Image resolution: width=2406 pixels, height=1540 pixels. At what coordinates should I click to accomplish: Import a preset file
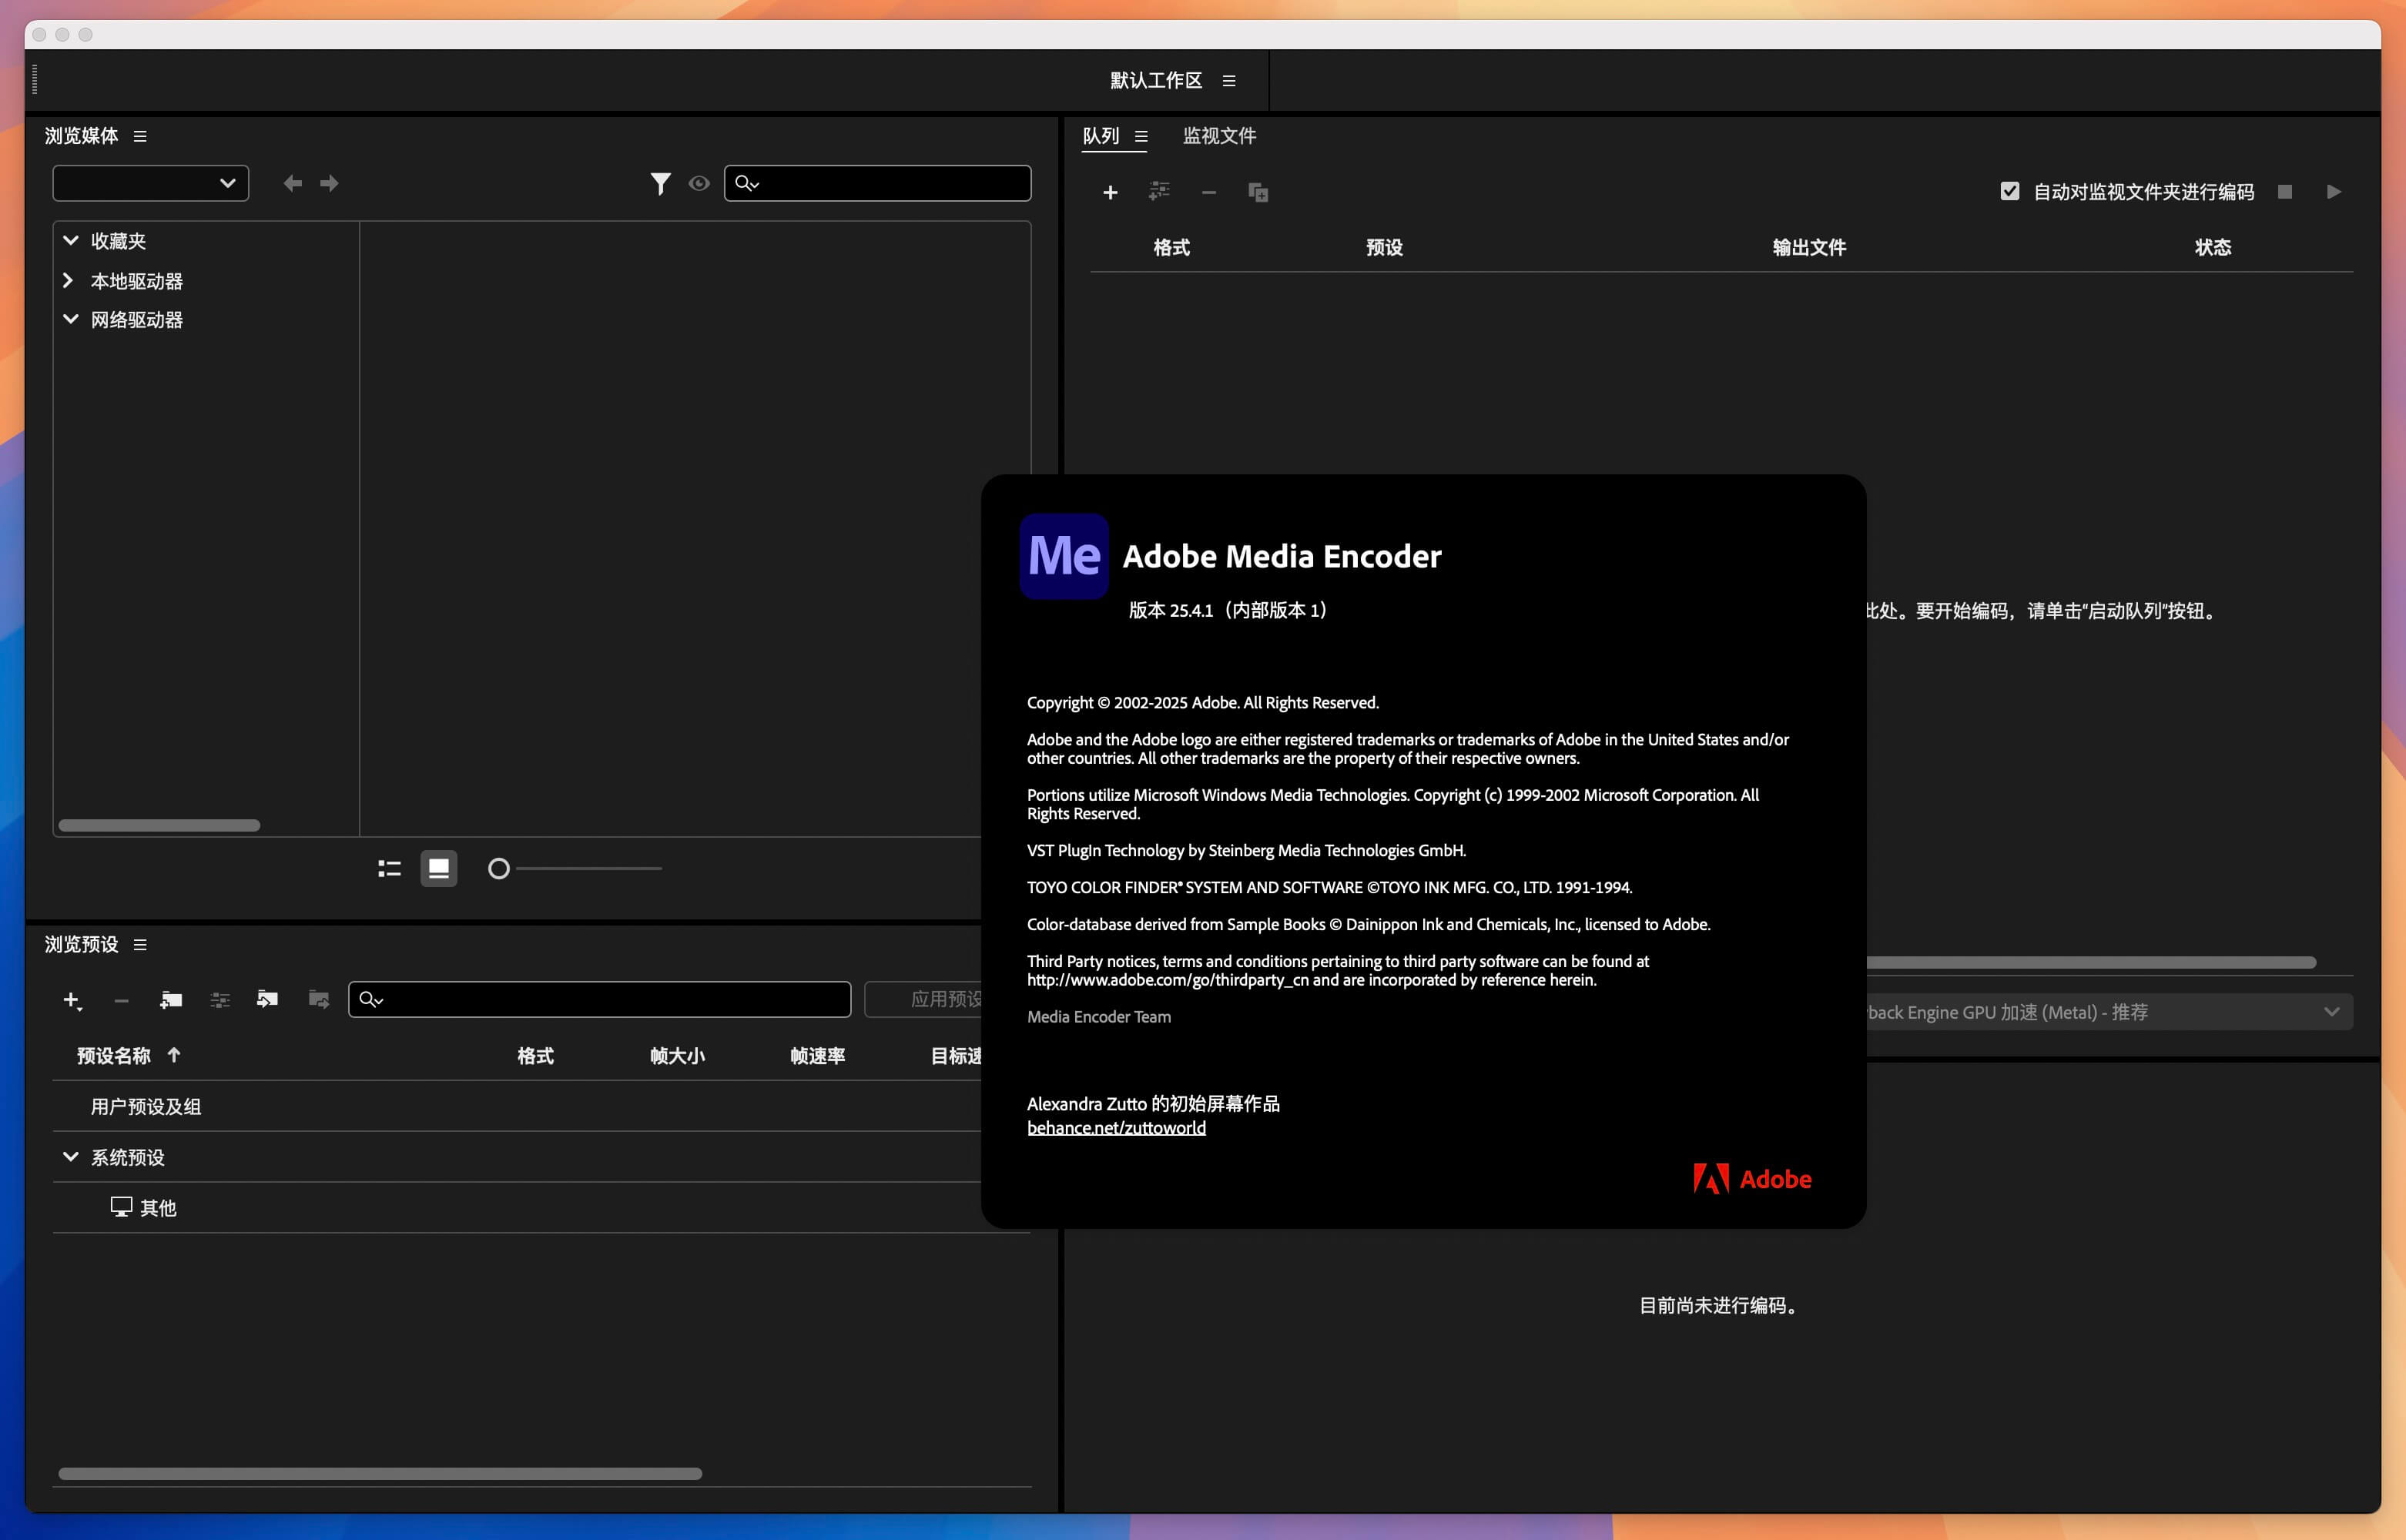pos(267,1000)
